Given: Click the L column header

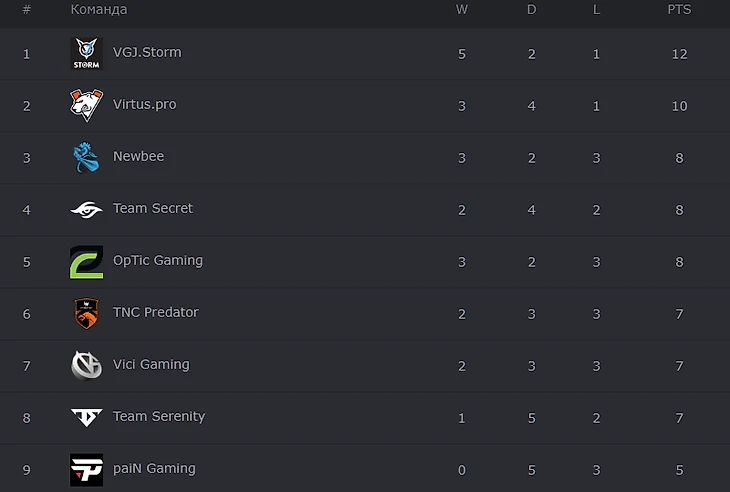Looking at the screenshot, I should pos(596,9).
